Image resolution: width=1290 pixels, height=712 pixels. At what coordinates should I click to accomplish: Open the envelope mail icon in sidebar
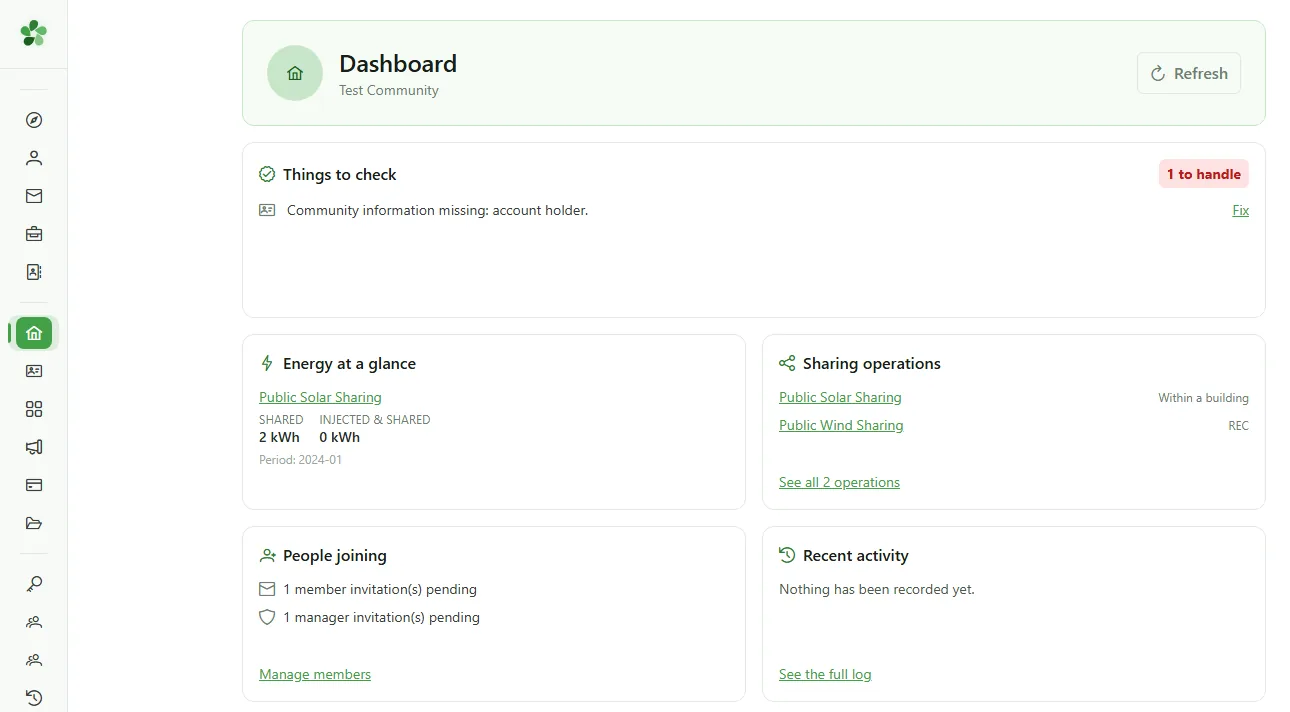tap(34, 196)
